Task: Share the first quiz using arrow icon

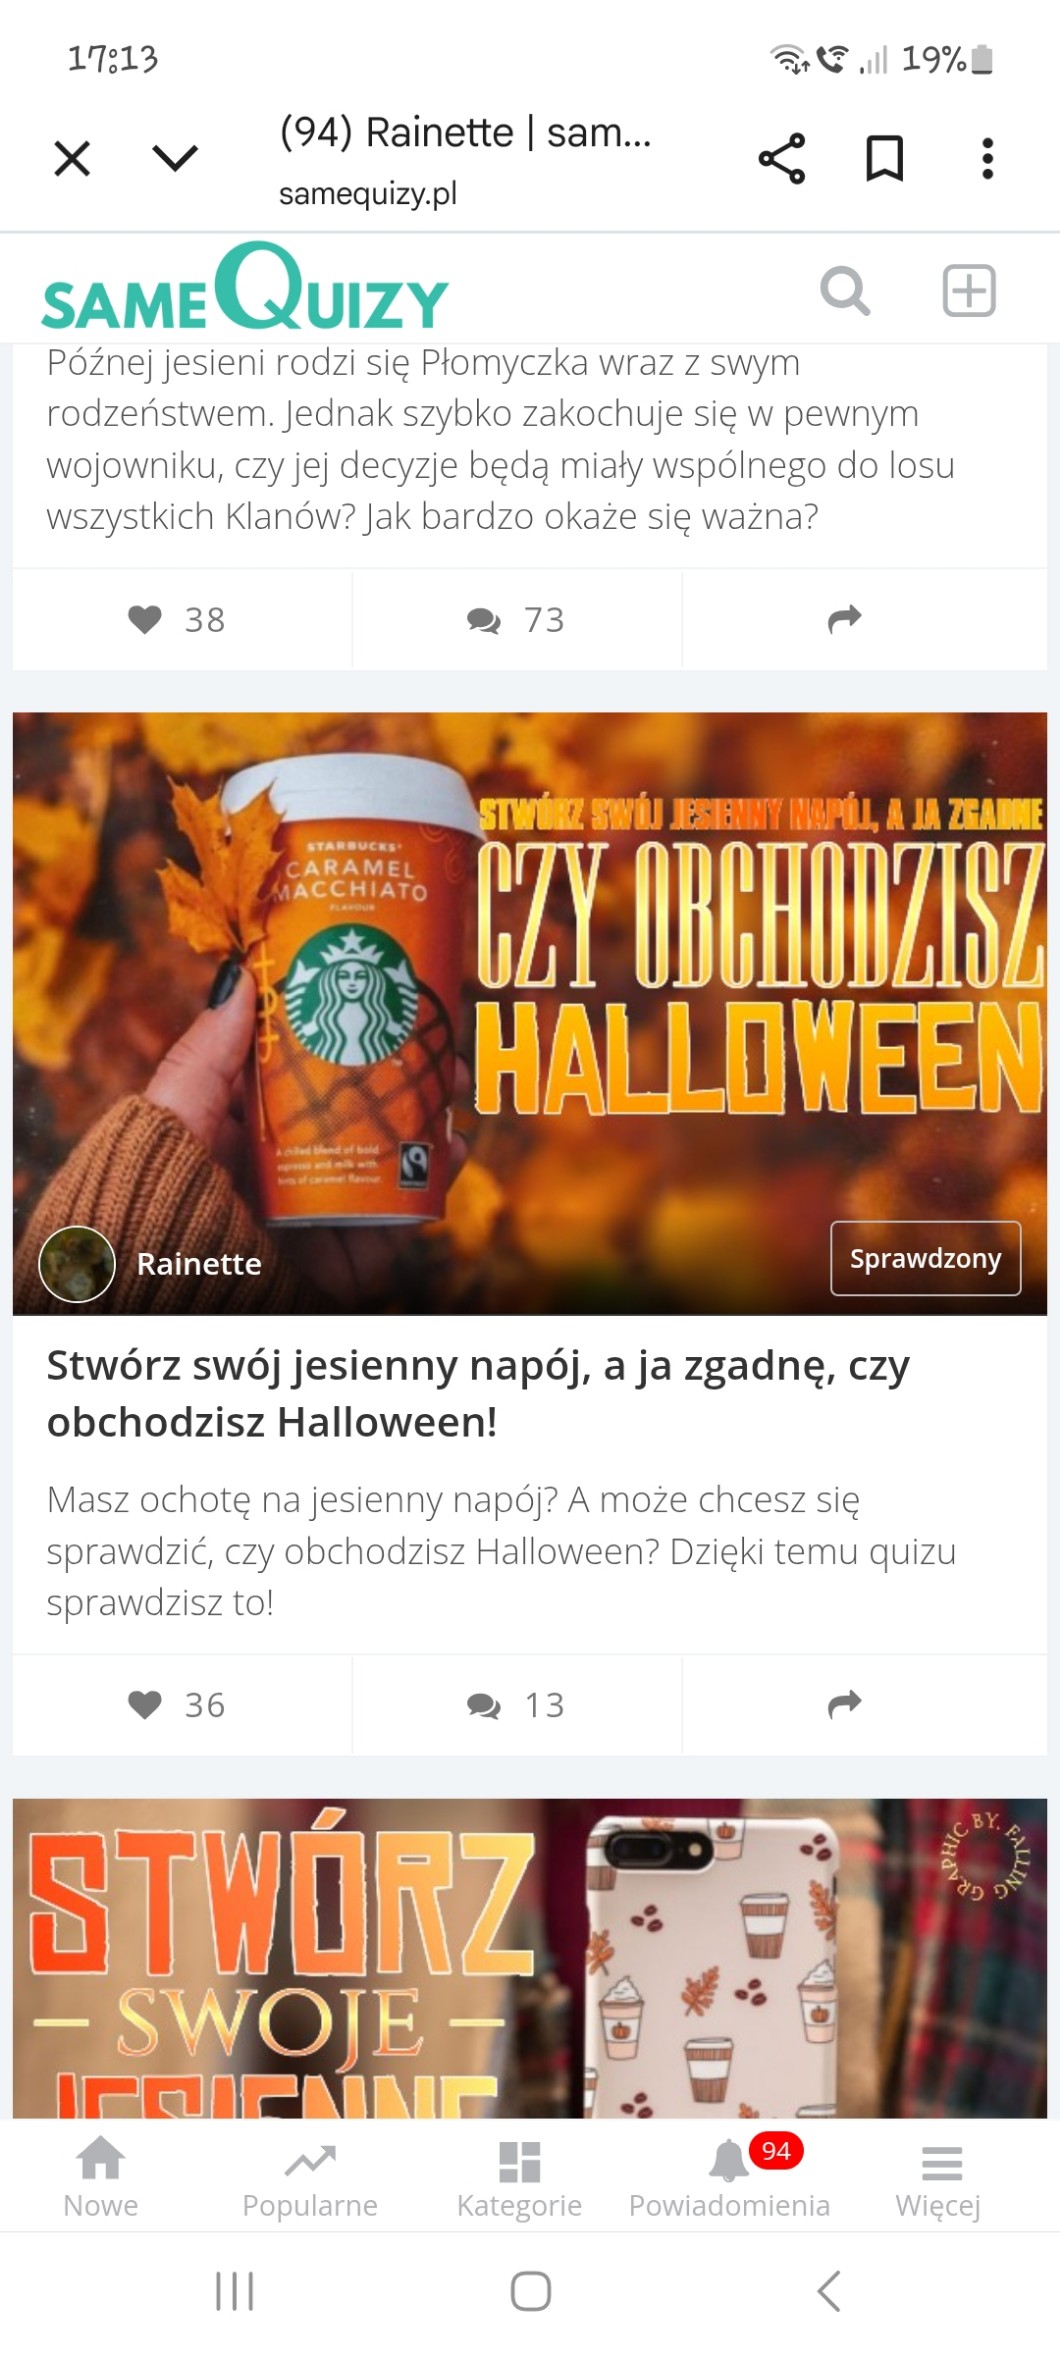Action: tap(845, 619)
